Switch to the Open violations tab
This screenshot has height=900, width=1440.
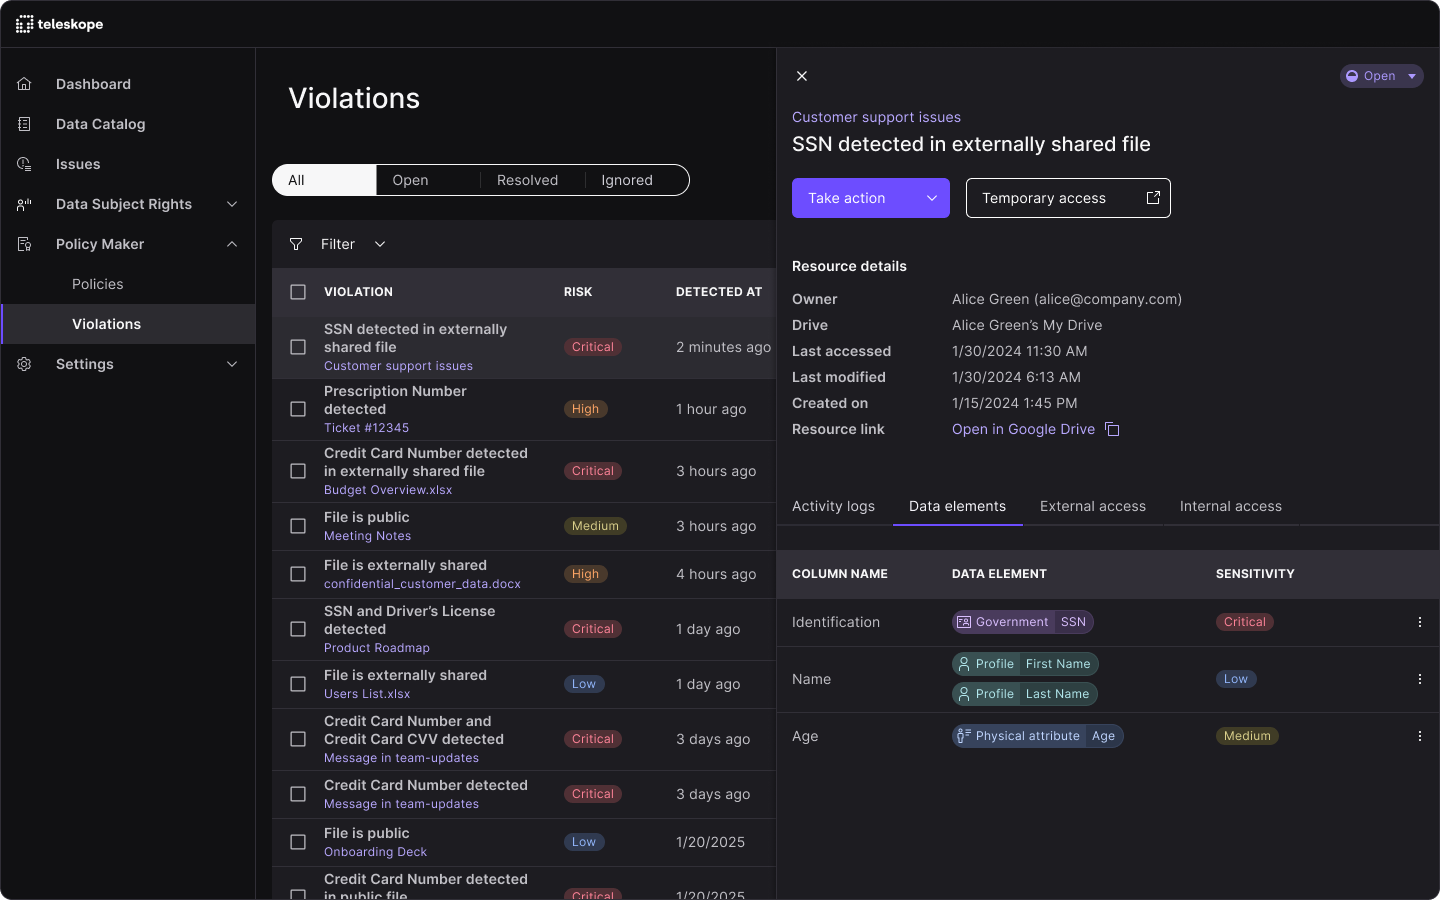428,180
